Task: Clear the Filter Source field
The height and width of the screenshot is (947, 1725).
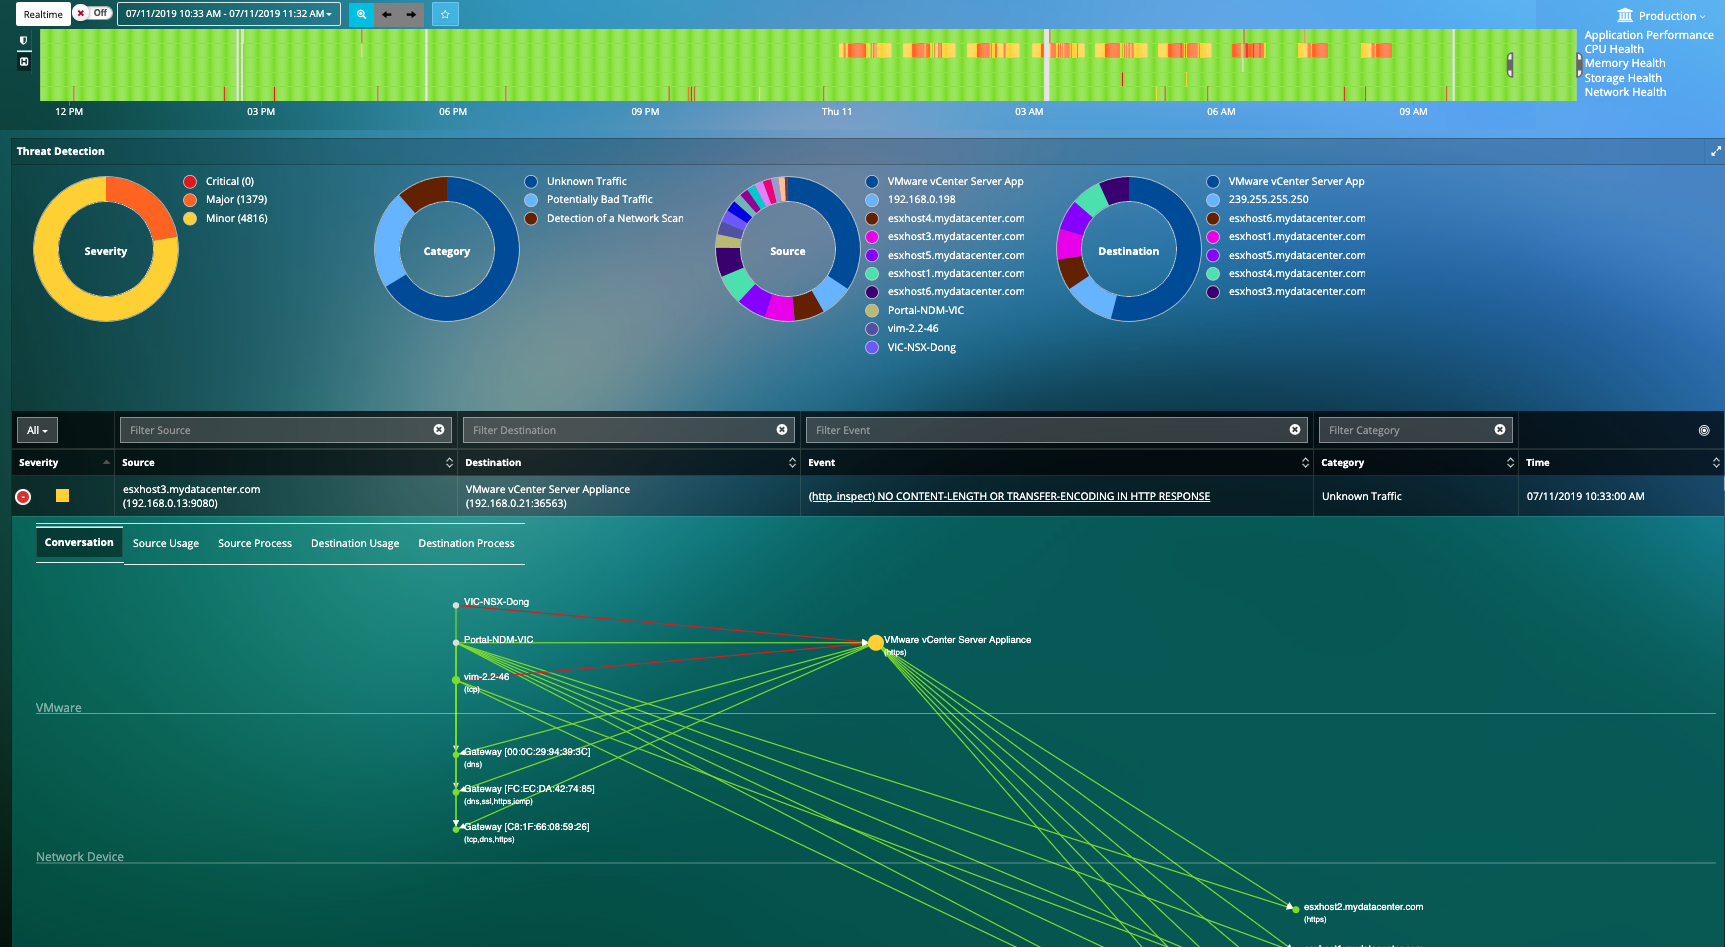Action: click(439, 430)
